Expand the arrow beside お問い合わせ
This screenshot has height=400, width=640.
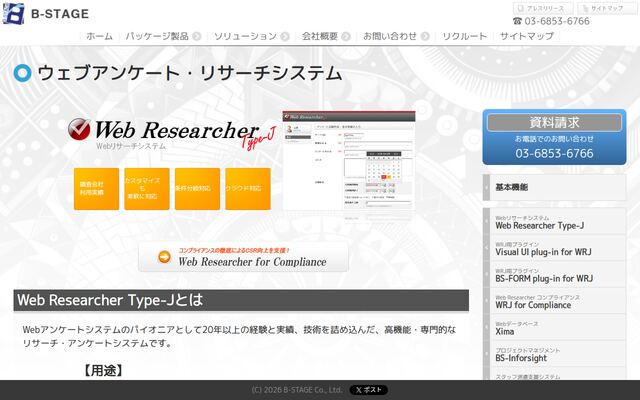tap(425, 36)
